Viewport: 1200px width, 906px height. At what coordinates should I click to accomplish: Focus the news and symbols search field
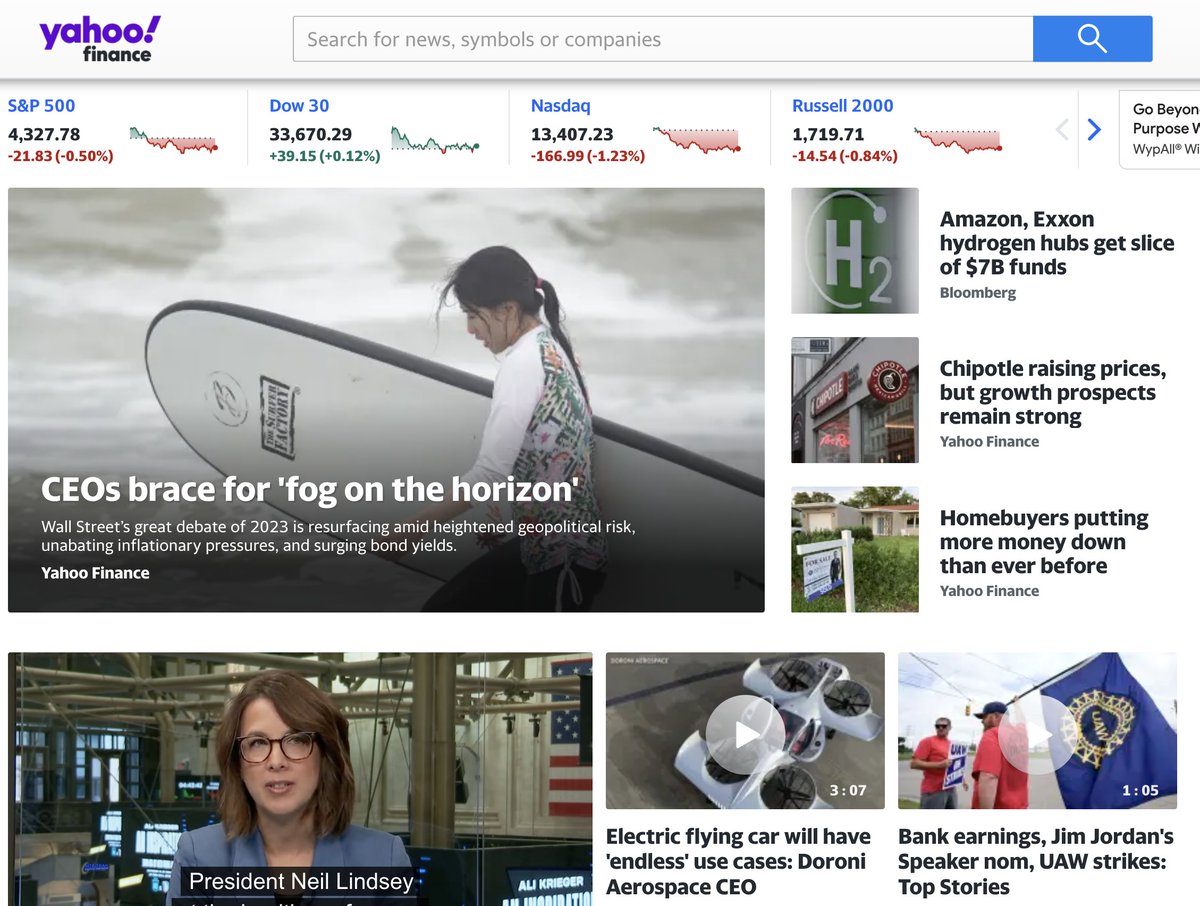(x=663, y=39)
